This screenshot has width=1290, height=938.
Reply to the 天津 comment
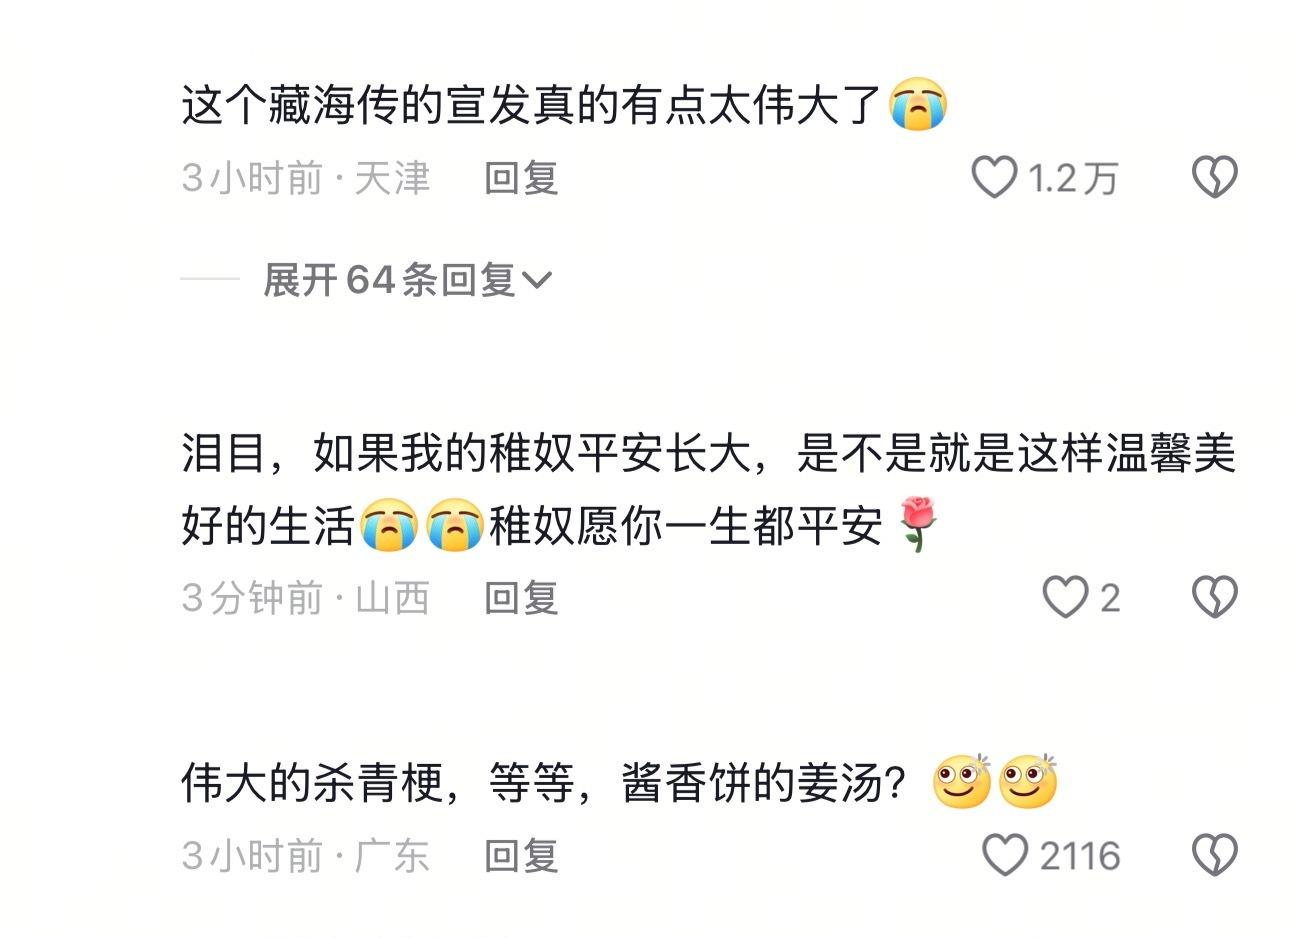521,178
